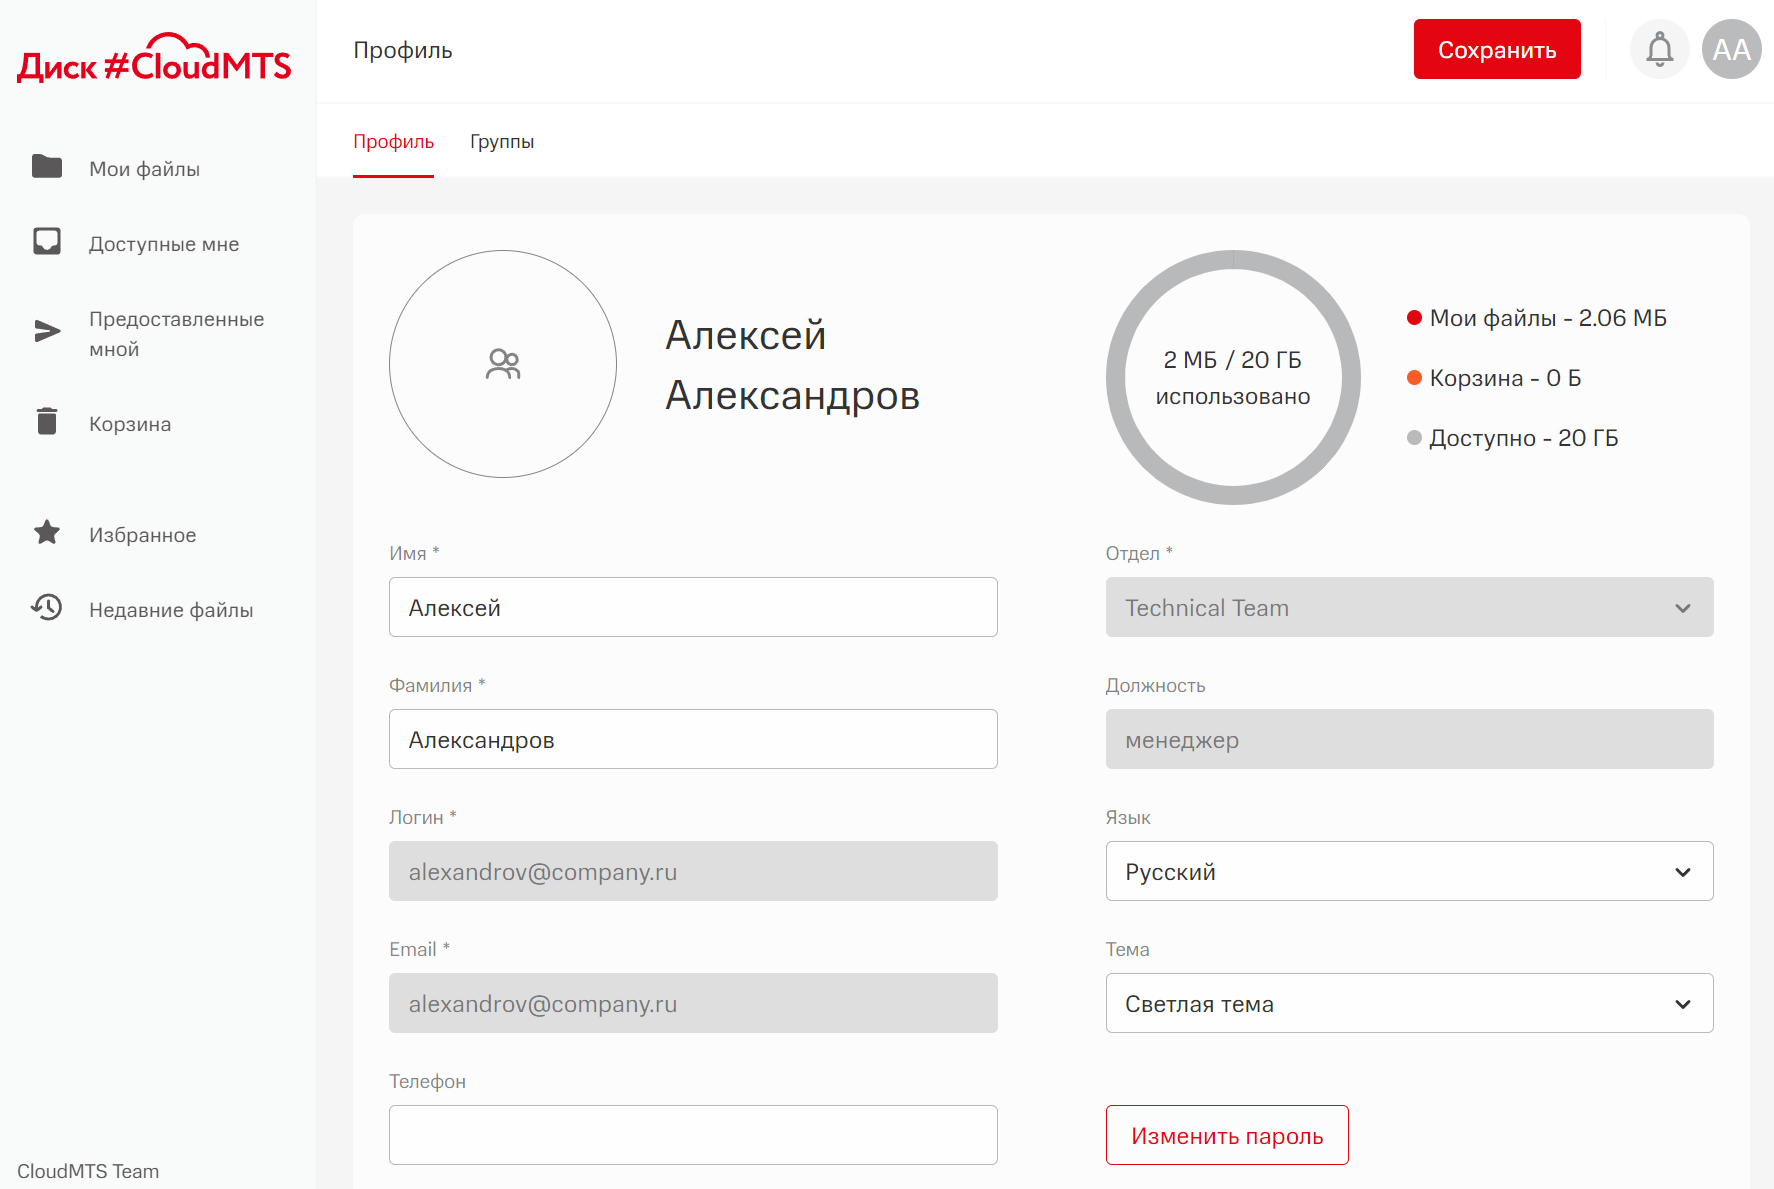Switch to the Группы tab
The width and height of the screenshot is (1774, 1189).
502,142
